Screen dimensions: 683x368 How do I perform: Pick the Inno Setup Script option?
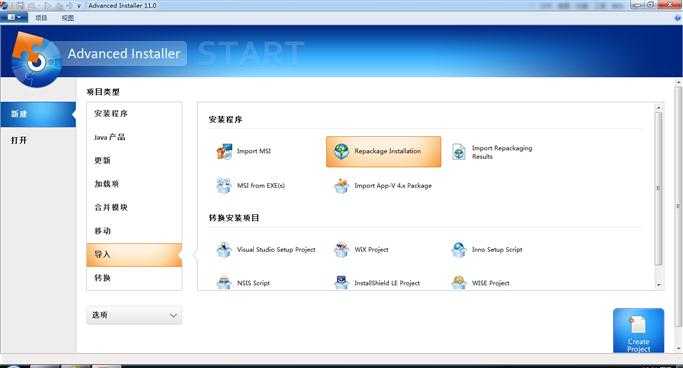[x=487, y=250]
